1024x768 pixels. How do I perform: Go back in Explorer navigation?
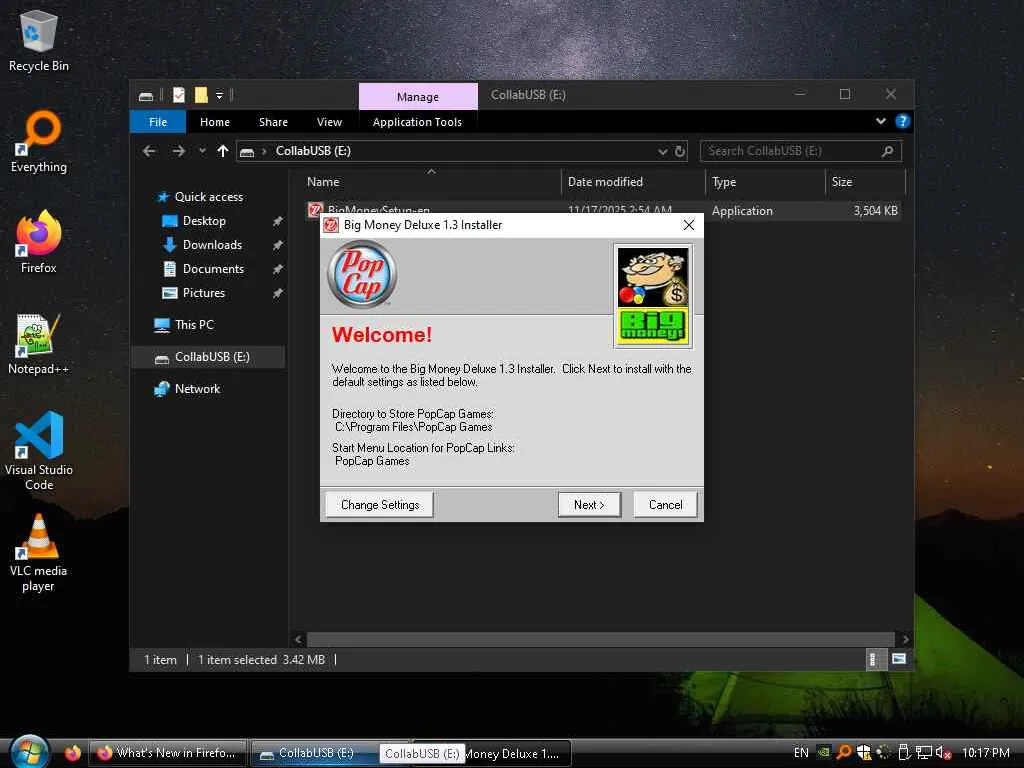(149, 152)
